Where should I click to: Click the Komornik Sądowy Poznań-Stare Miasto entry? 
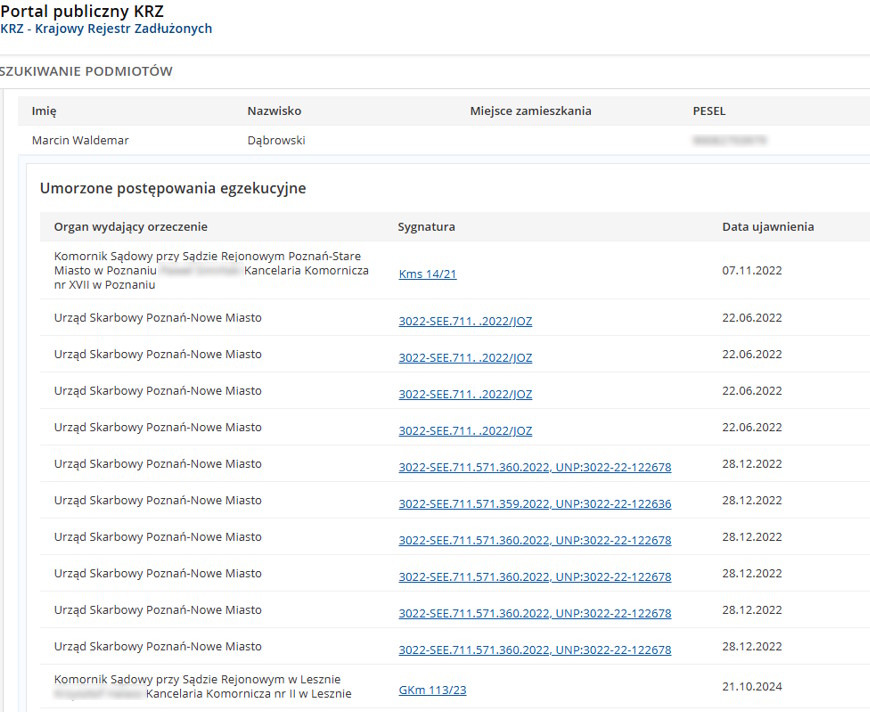click(x=207, y=270)
